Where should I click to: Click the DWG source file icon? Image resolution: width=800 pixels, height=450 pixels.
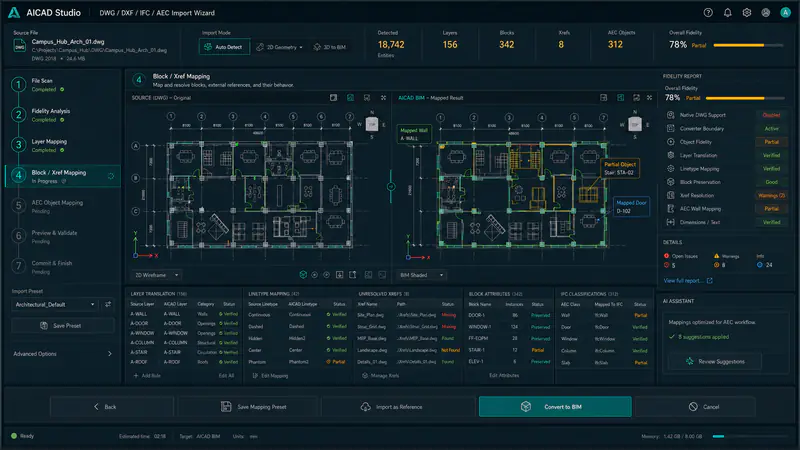coord(19,46)
